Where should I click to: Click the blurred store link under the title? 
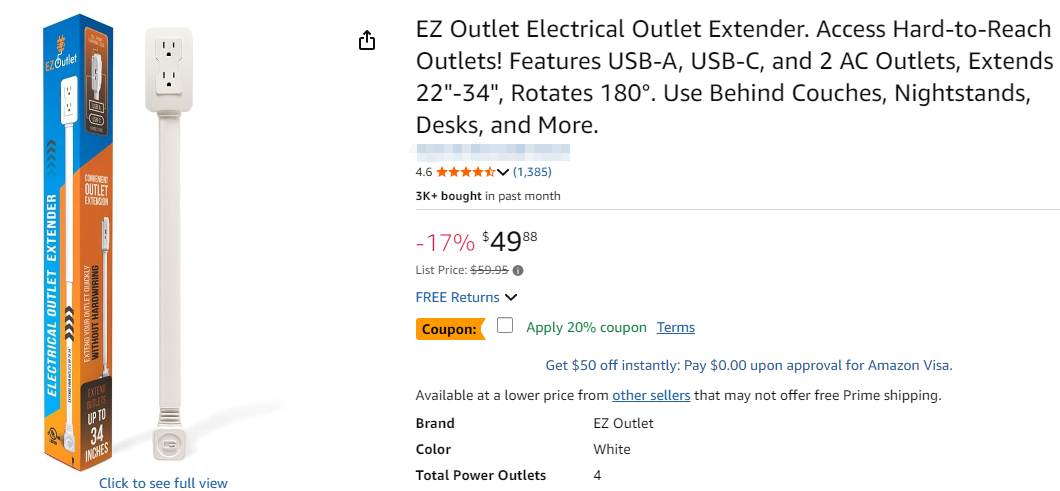click(x=492, y=152)
